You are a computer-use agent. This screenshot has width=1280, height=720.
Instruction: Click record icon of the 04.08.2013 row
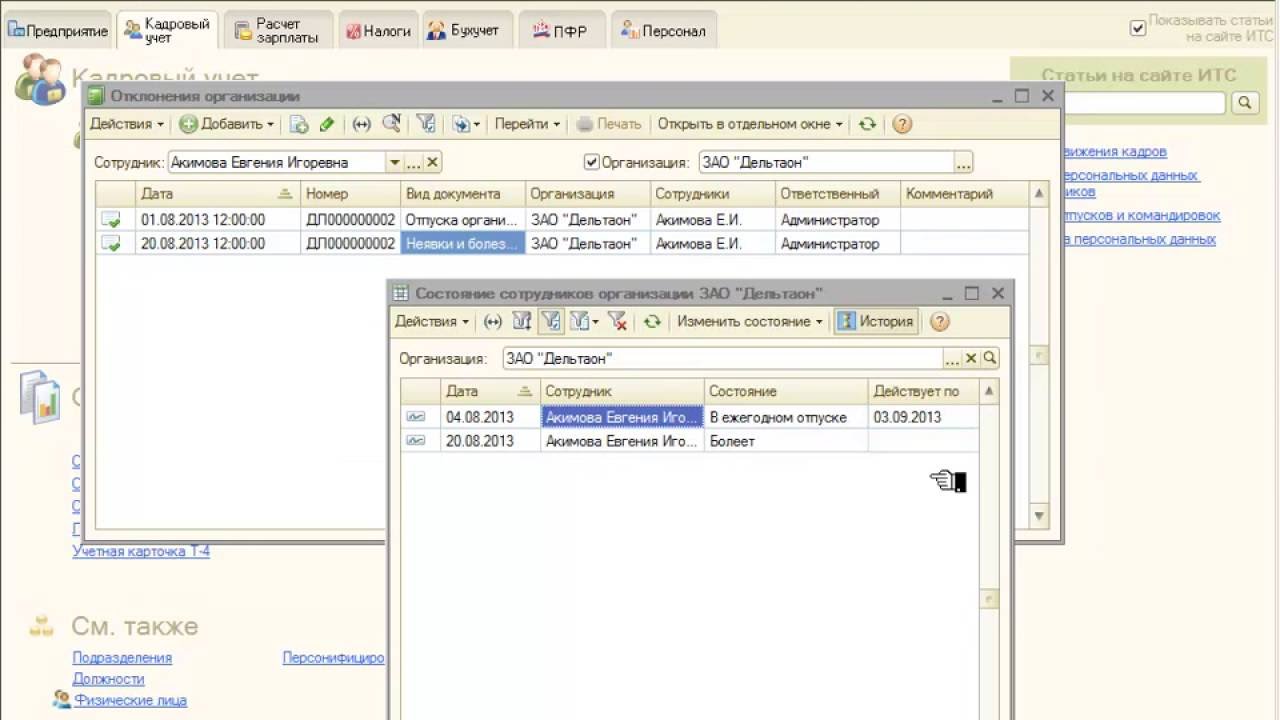(x=415, y=417)
